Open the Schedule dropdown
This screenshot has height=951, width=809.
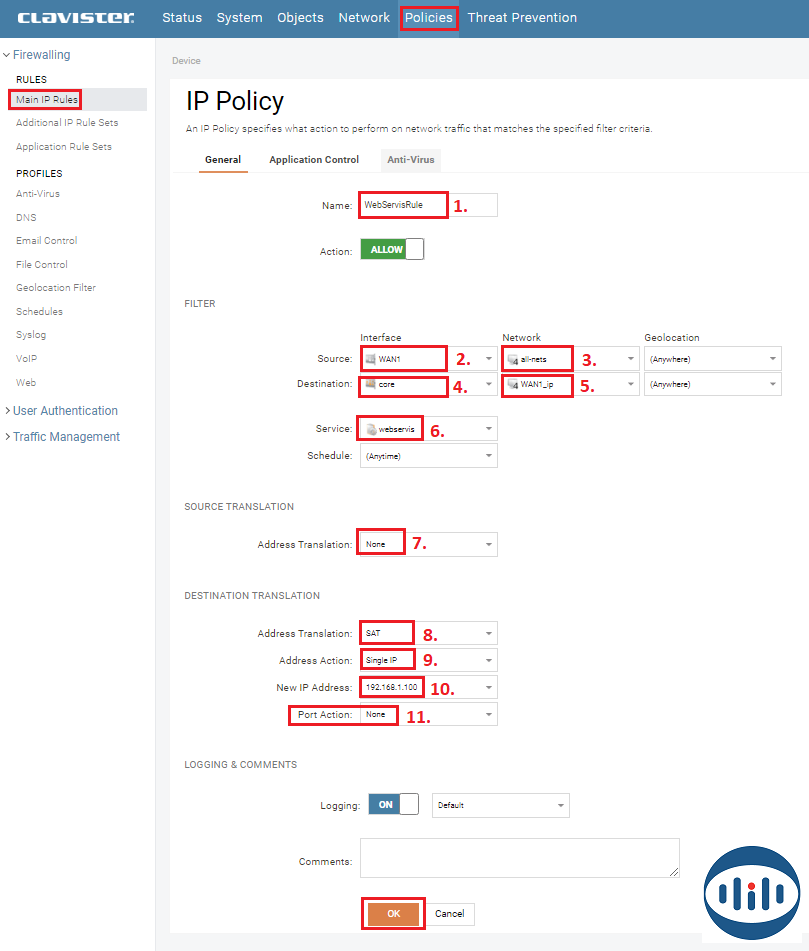point(428,456)
